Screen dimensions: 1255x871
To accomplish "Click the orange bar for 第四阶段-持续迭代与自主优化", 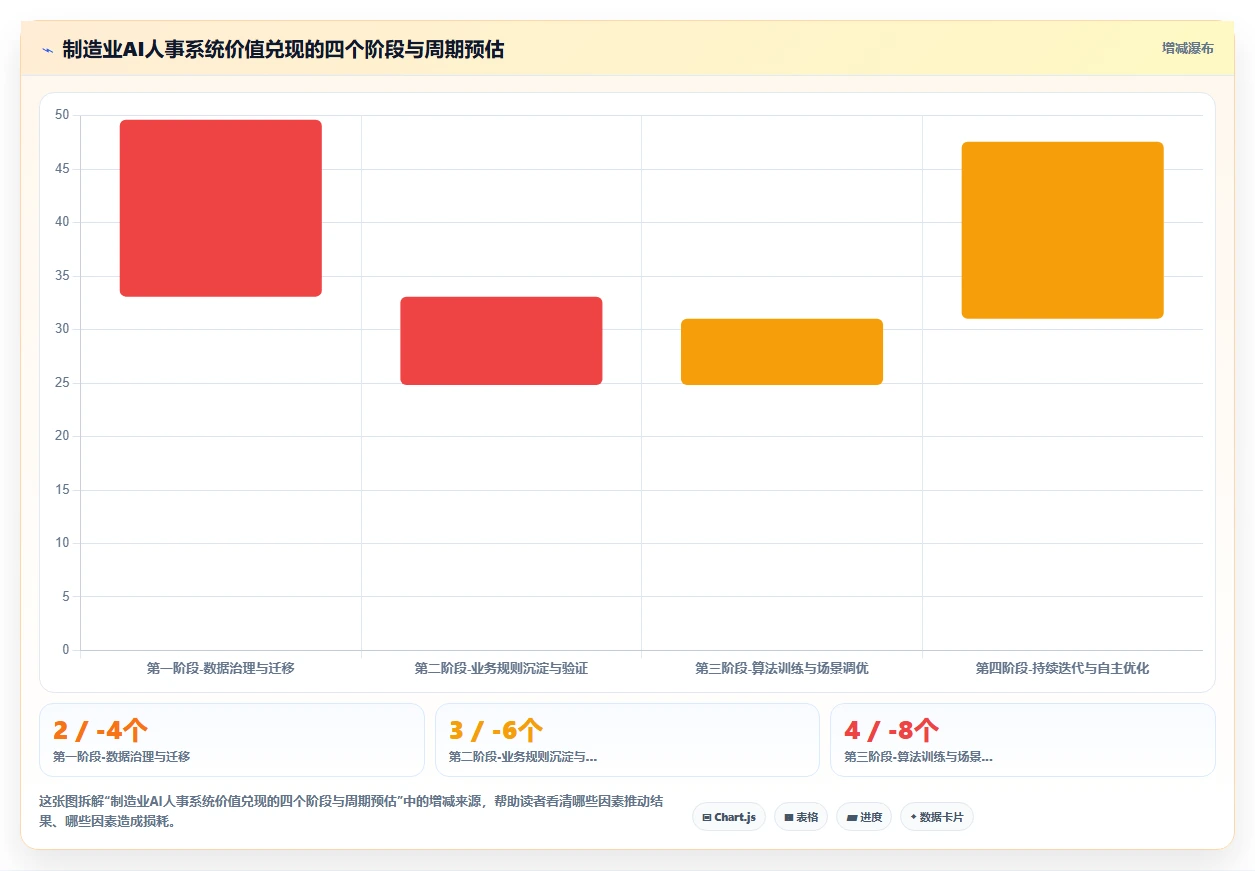I will click(x=1062, y=230).
